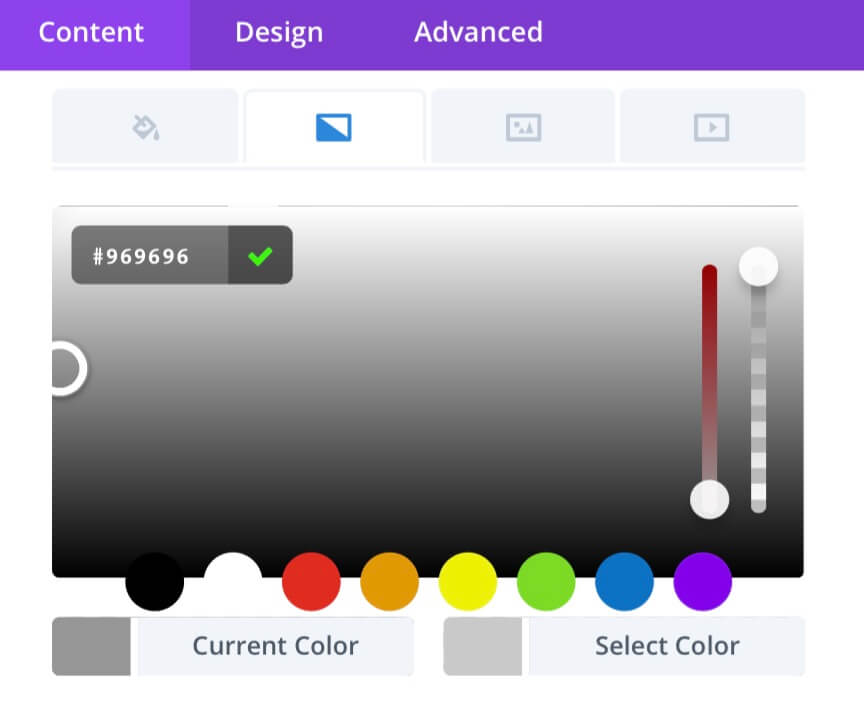The width and height of the screenshot is (864, 708).
Task: Click the red hue slider handle
Action: pyautogui.click(x=710, y=499)
